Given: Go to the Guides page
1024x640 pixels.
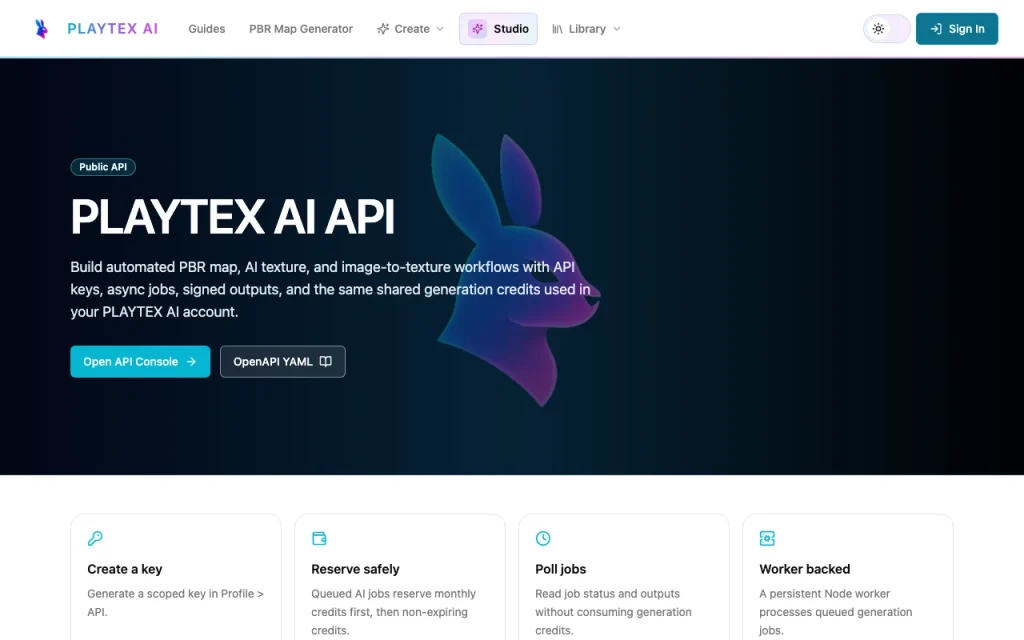Looking at the screenshot, I should [x=206, y=29].
